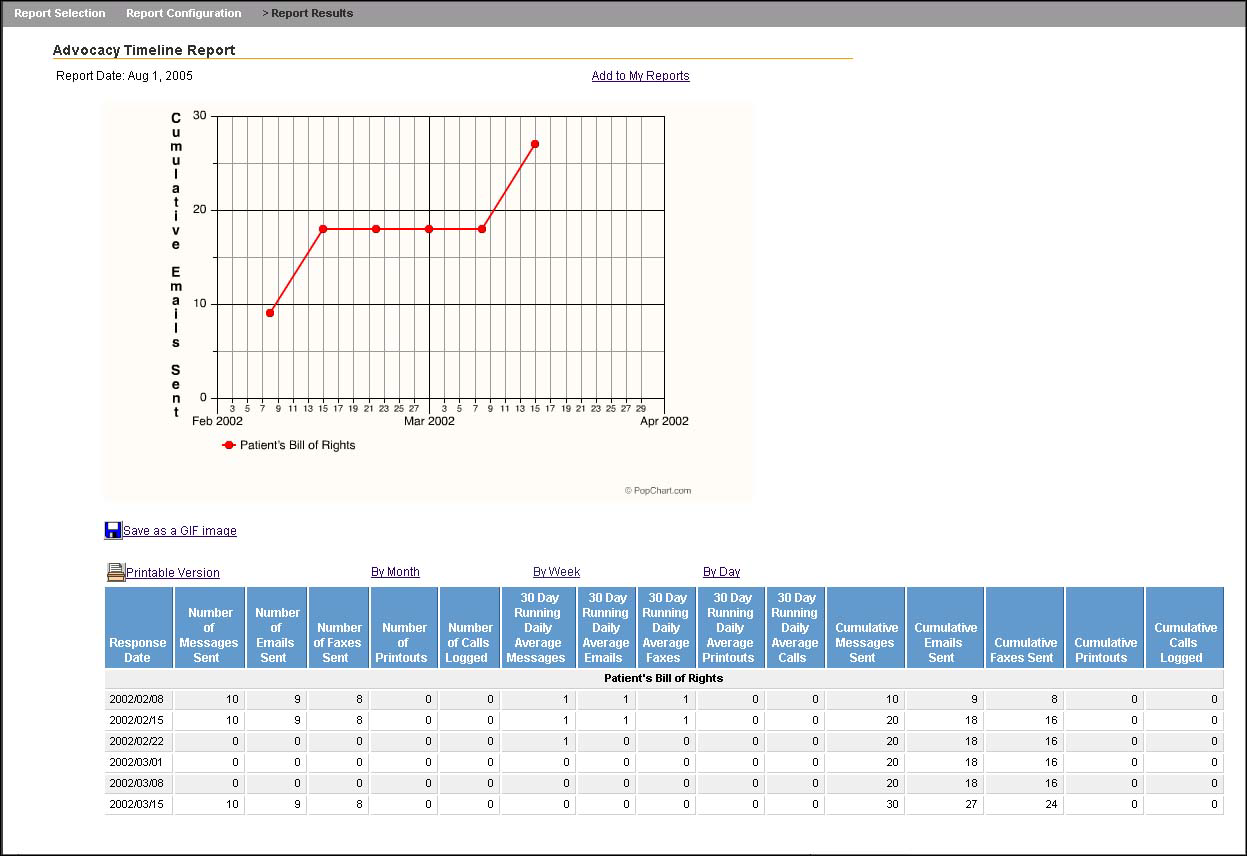This screenshot has width=1247, height=856.
Task: Select the Cumulative Printouts column header
Action: click(x=1105, y=627)
